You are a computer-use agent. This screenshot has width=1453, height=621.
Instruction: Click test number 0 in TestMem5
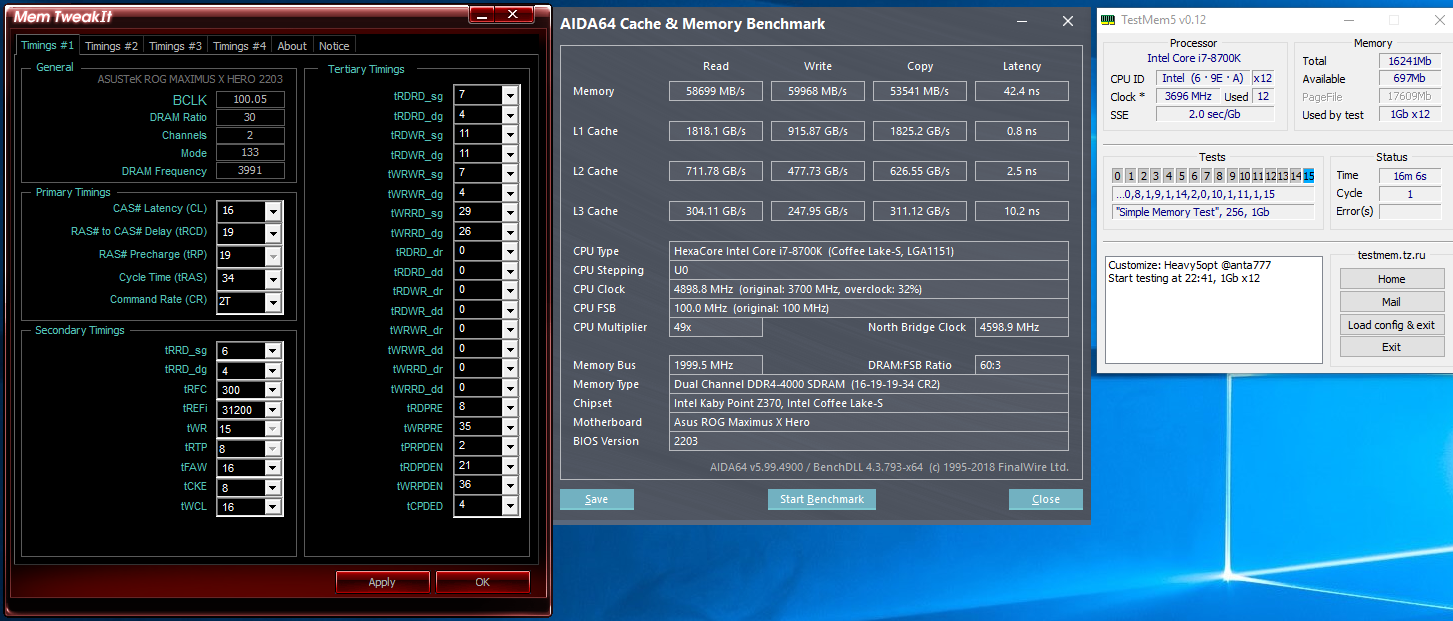click(1118, 176)
